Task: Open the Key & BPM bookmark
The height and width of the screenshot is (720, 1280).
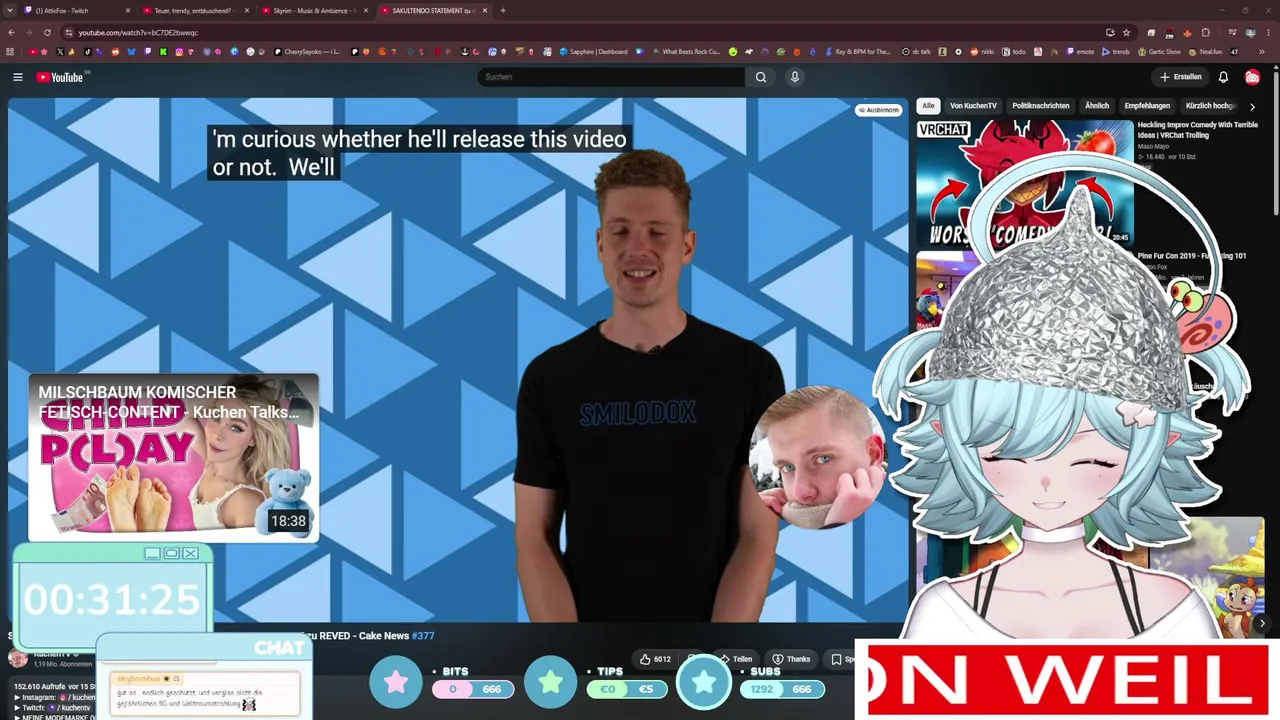Action: (857, 51)
